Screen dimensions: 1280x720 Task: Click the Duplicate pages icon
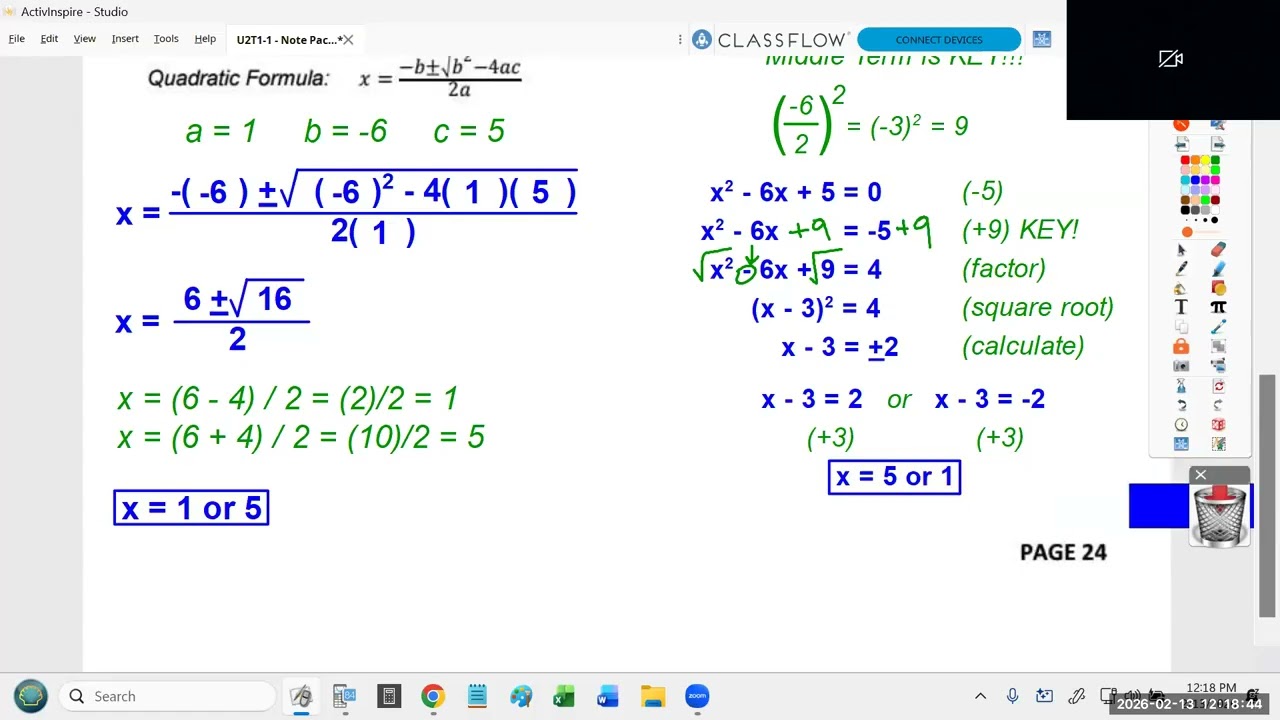[x=1181, y=325]
